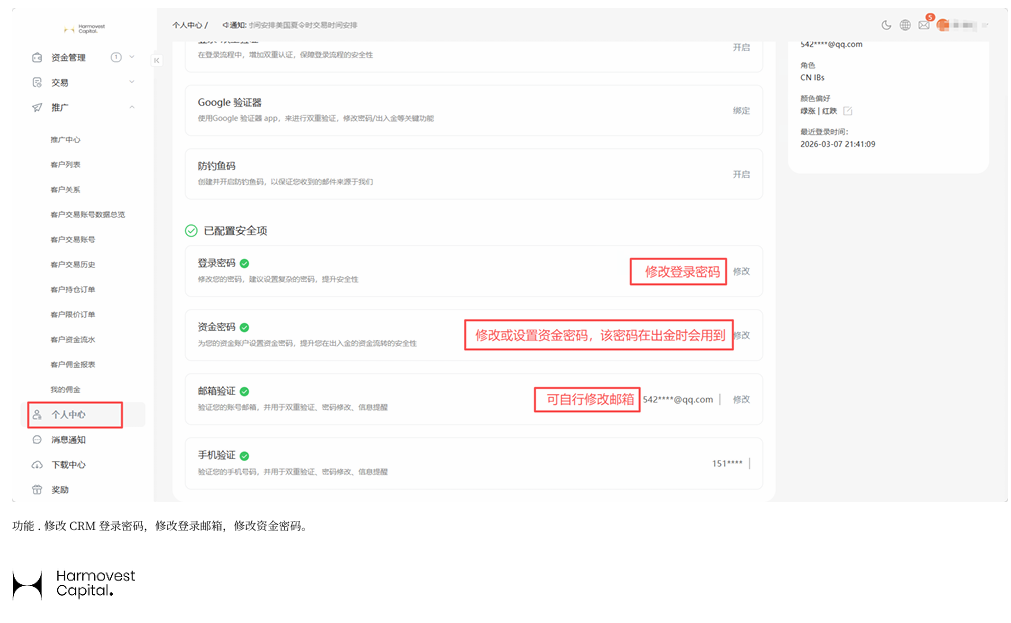The width and height of the screenshot is (1011, 623).
Task: Open the 客户列表 page
Action: point(65,164)
